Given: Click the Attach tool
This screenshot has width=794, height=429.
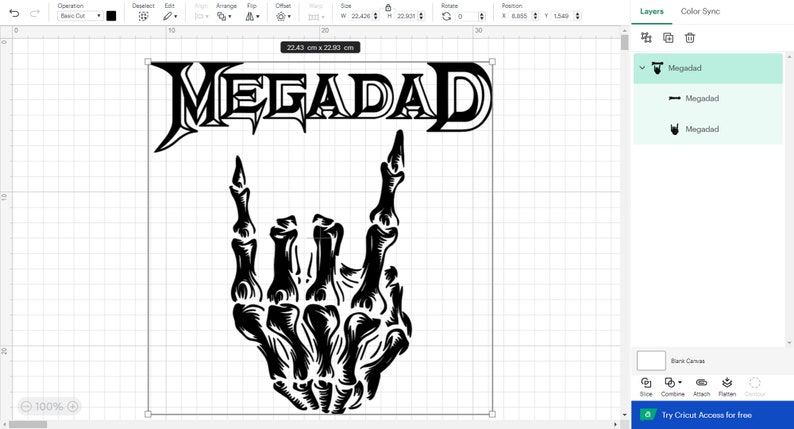Looking at the screenshot, I should (x=701, y=386).
